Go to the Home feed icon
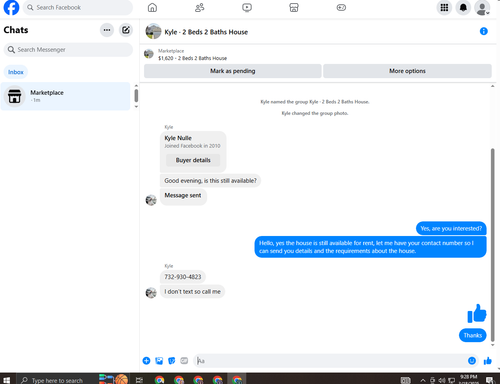Viewport: 500px width, 384px height. (x=152, y=7)
